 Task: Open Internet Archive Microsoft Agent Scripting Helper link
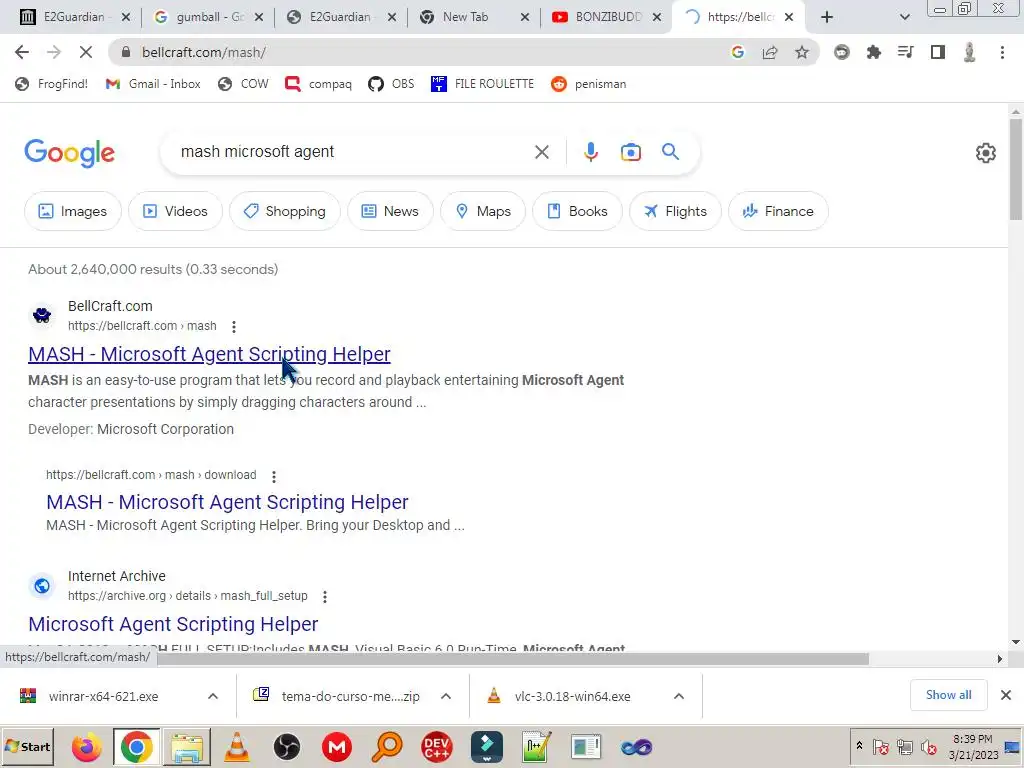173,624
